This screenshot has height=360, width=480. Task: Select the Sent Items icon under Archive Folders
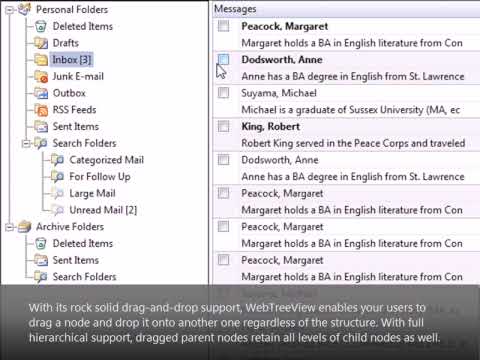(41, 260)
